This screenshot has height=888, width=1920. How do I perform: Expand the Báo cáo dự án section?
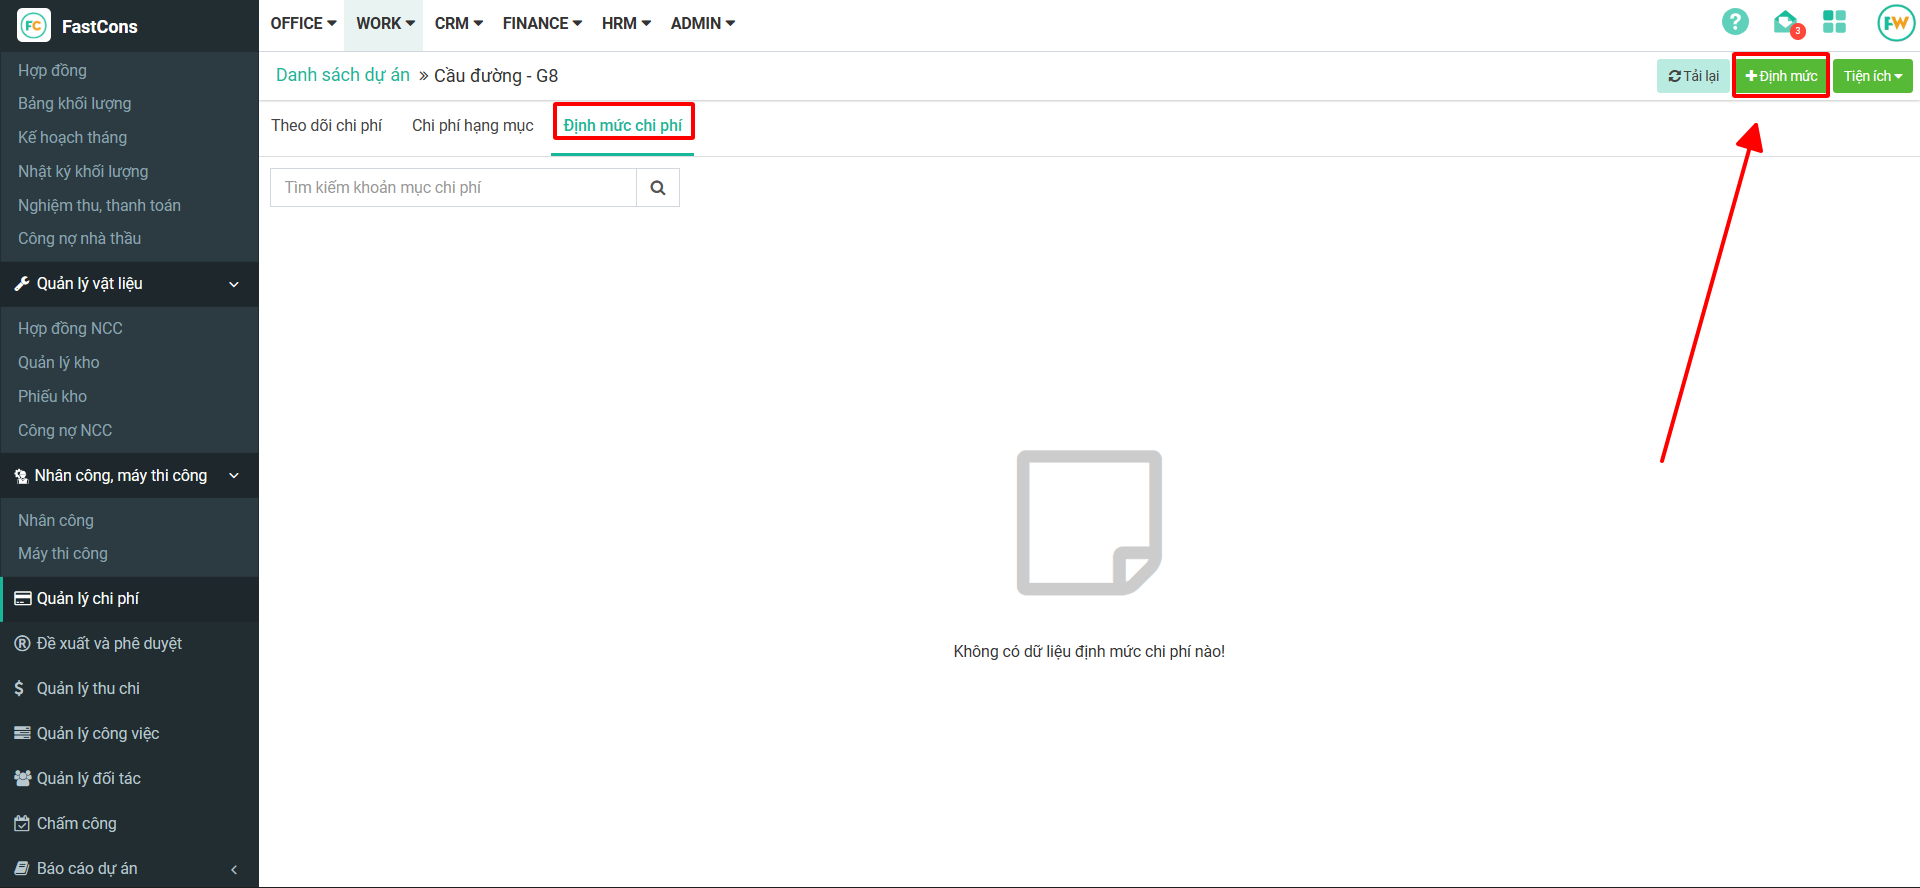pos(234,870)
